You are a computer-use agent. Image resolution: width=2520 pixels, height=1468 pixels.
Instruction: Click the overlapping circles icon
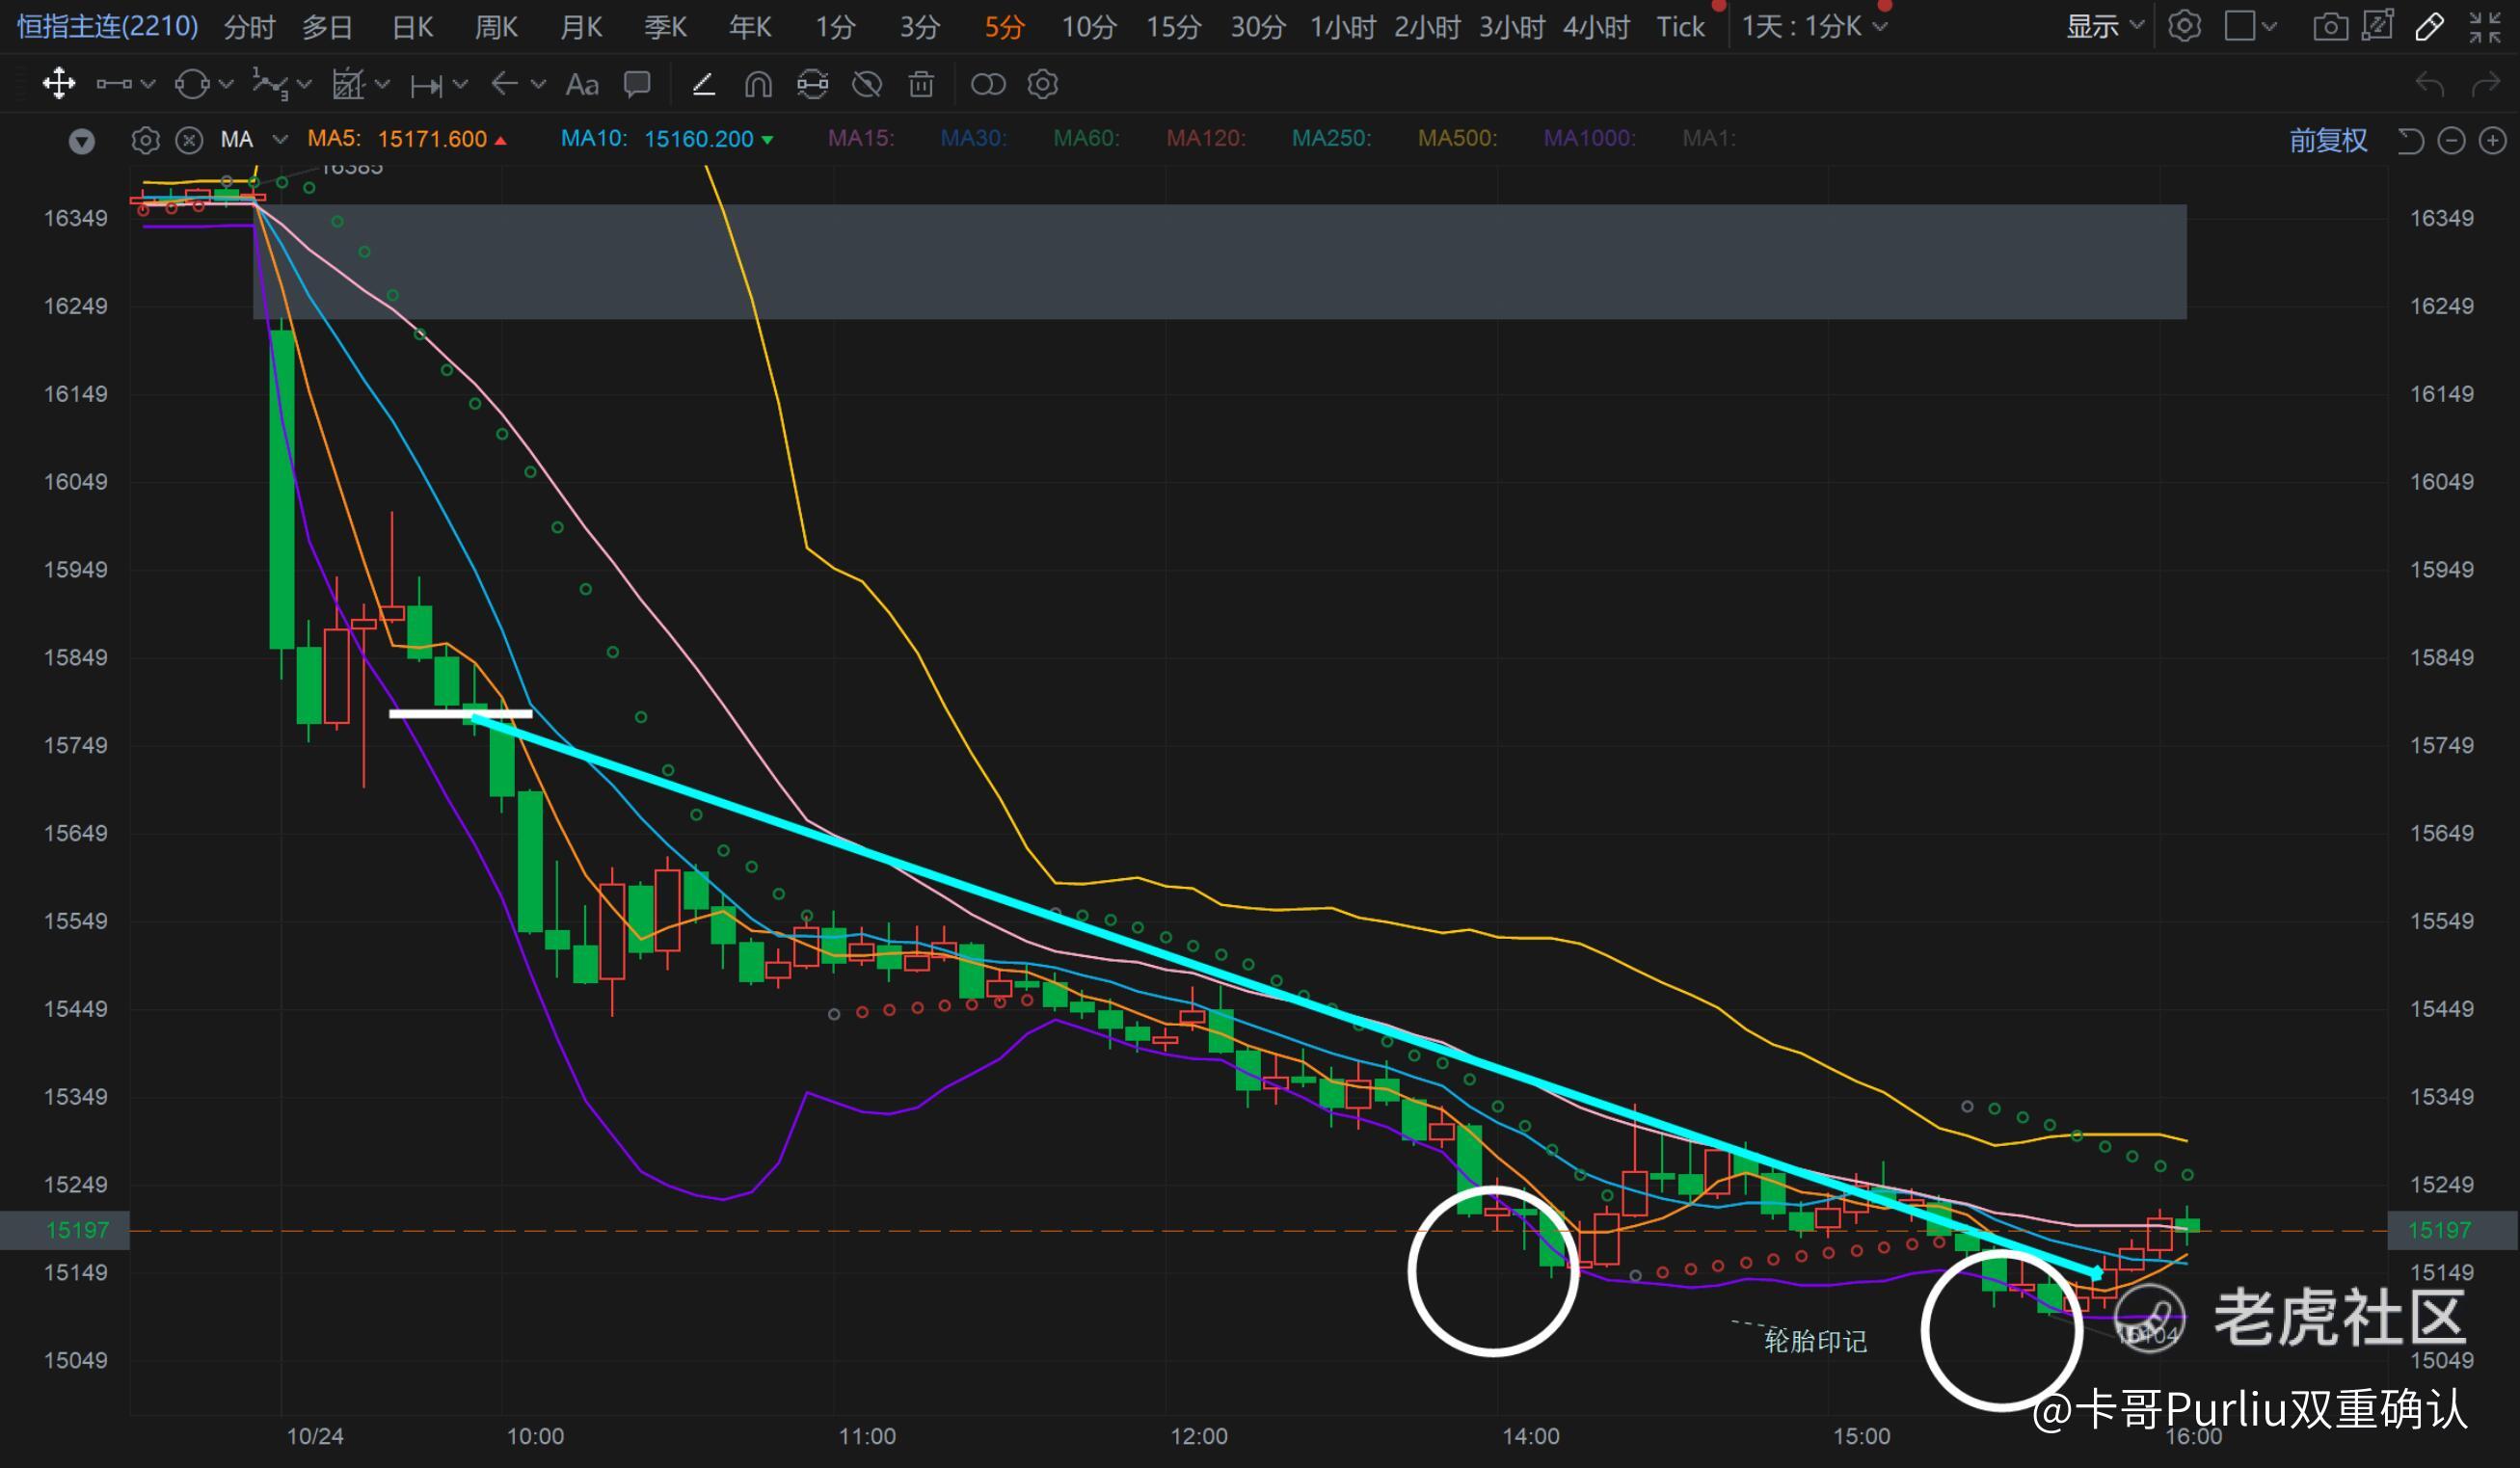988,84
